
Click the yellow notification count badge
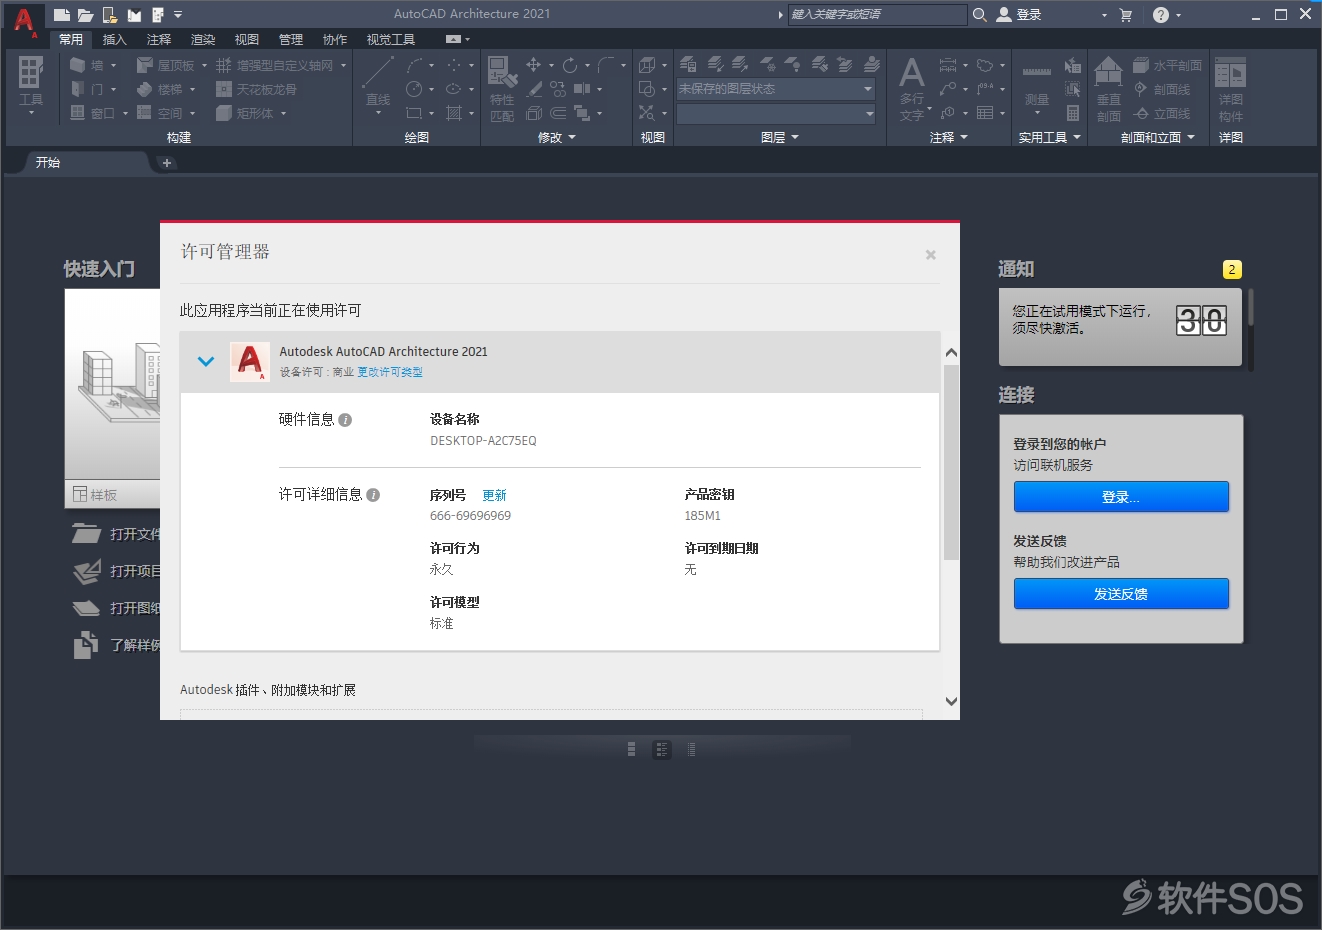tap(1232, 270)
